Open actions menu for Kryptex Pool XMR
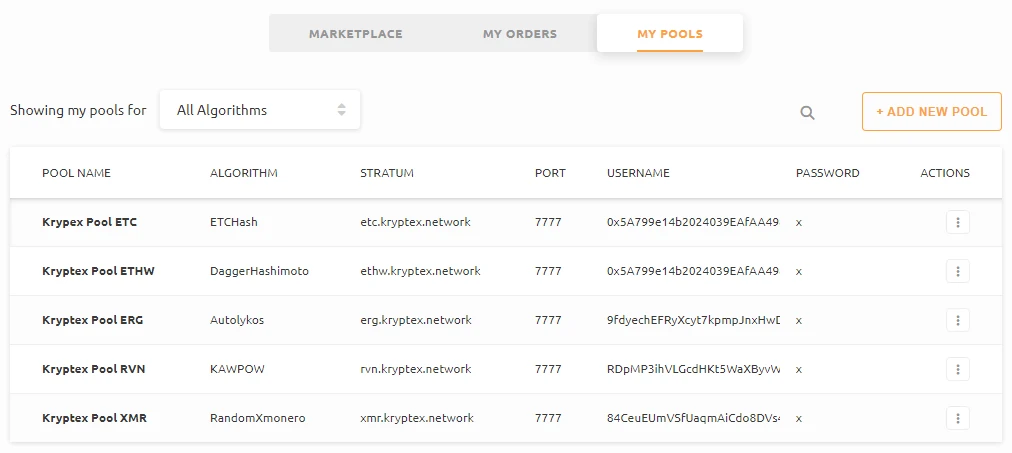This screenshot has height=453, width=1012. [957, 418]
